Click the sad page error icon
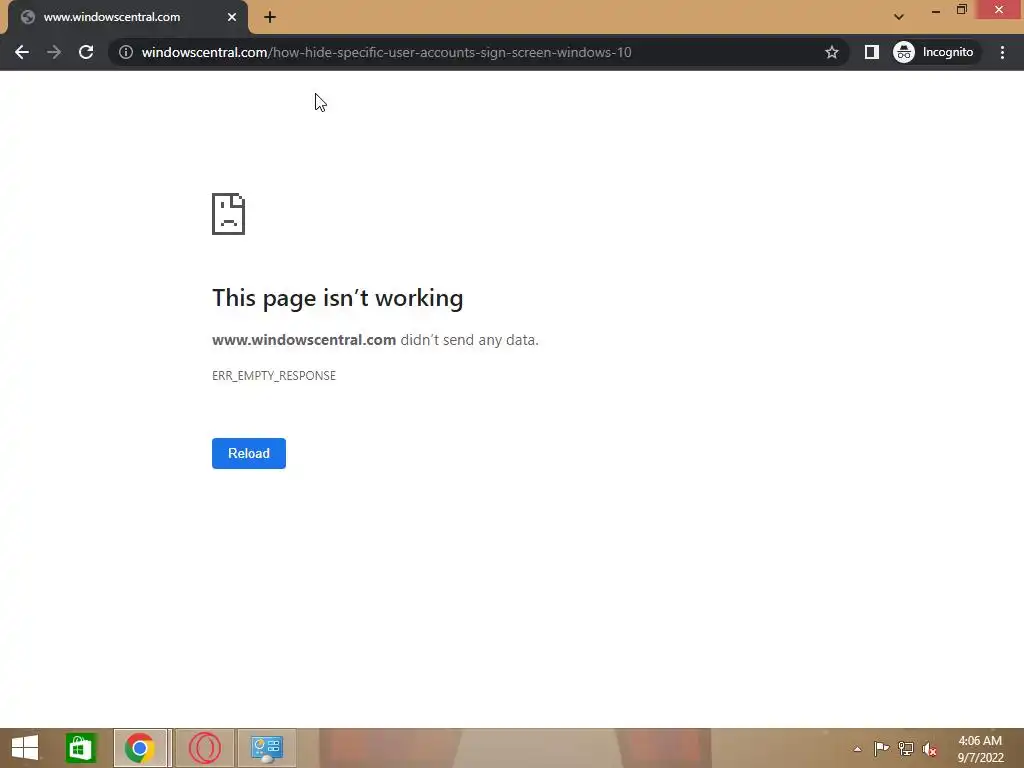Image resolution: width=1024 pixels, height=768 pixels. click(229, 214)
